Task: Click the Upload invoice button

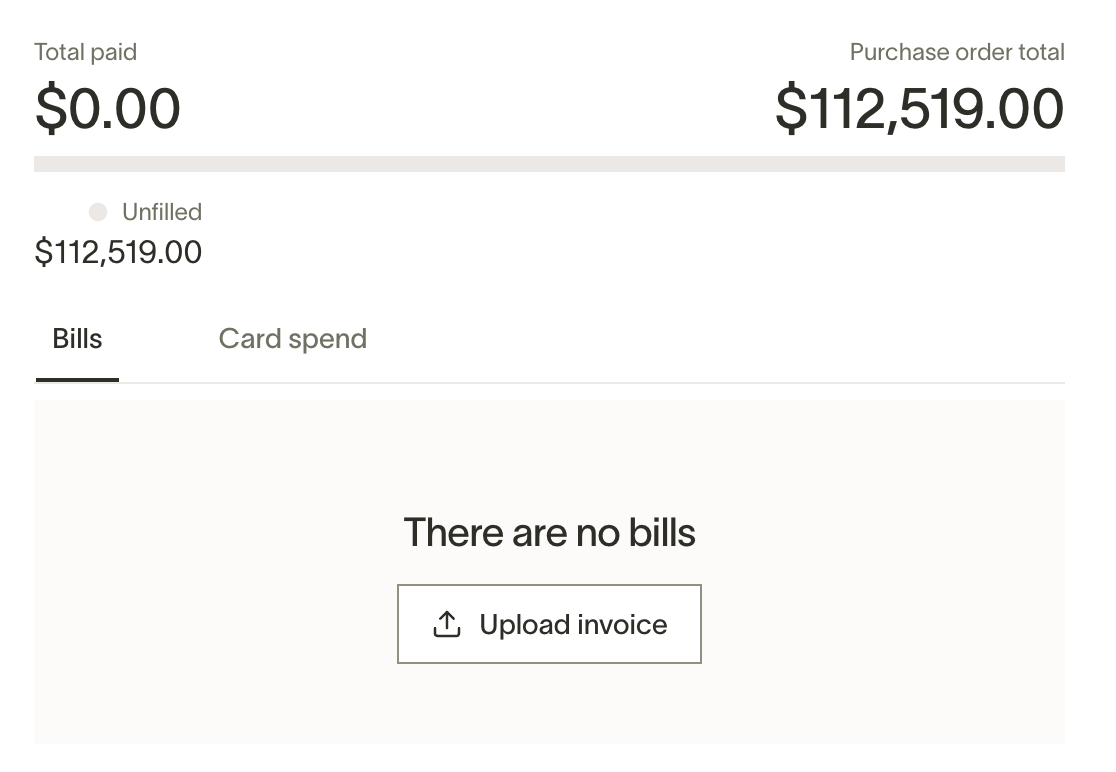Action: (x=549, y=624)
